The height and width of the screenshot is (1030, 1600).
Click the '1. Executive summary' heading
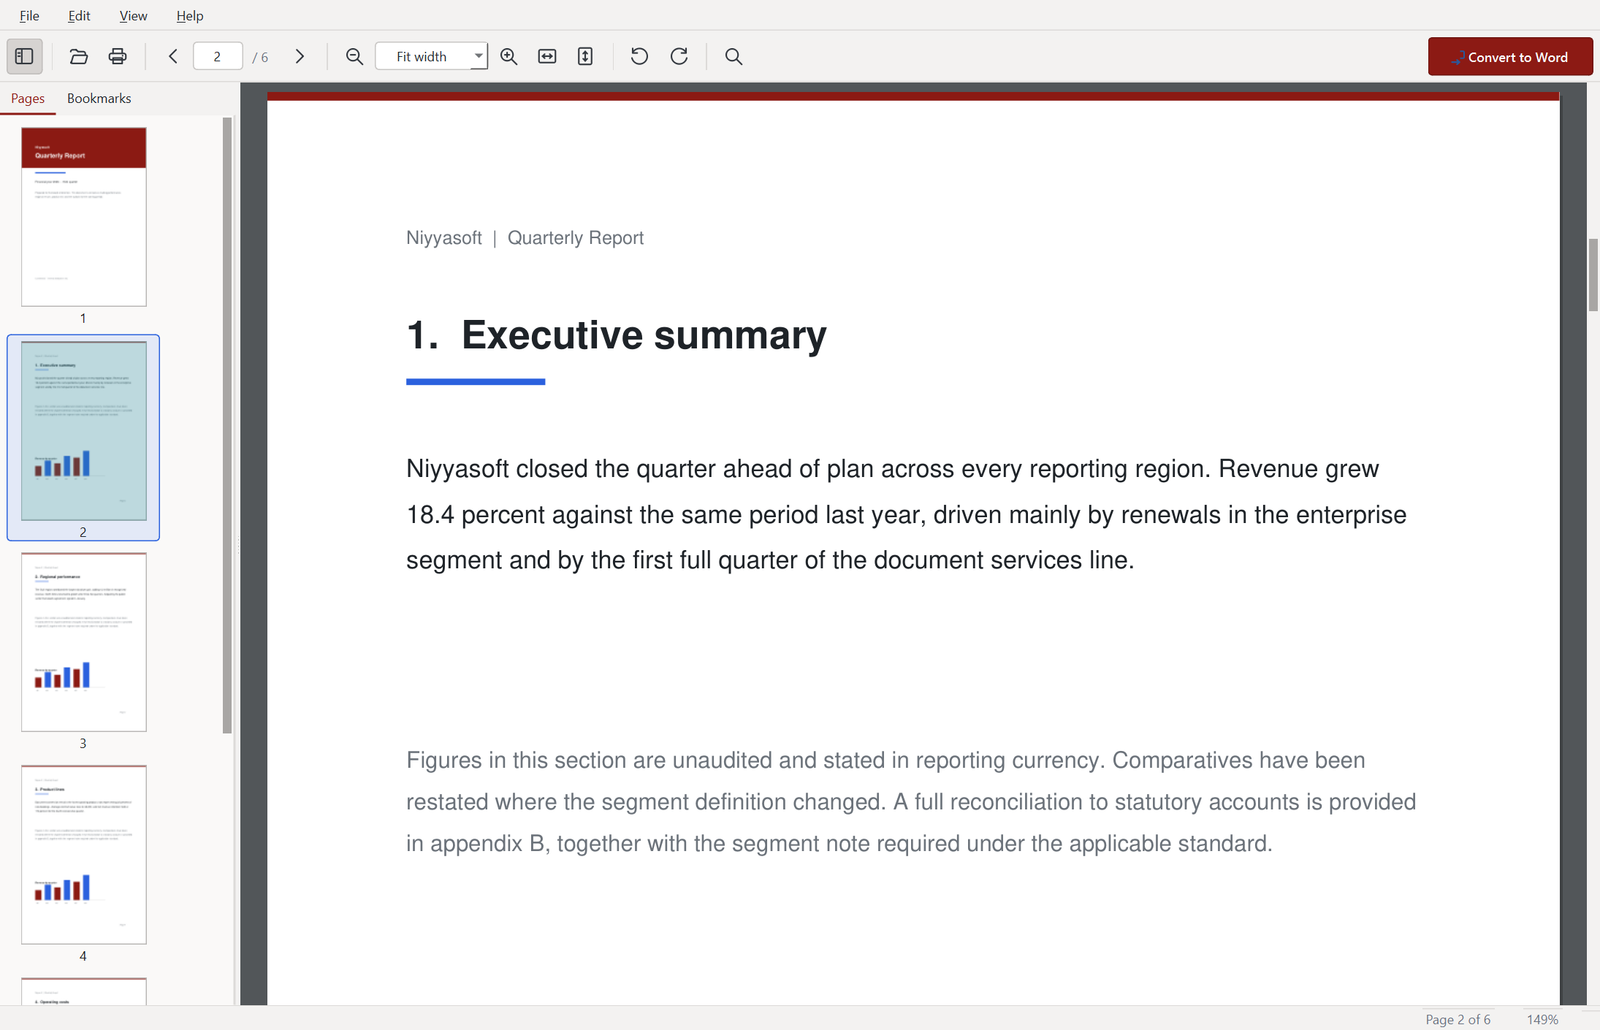616,335
